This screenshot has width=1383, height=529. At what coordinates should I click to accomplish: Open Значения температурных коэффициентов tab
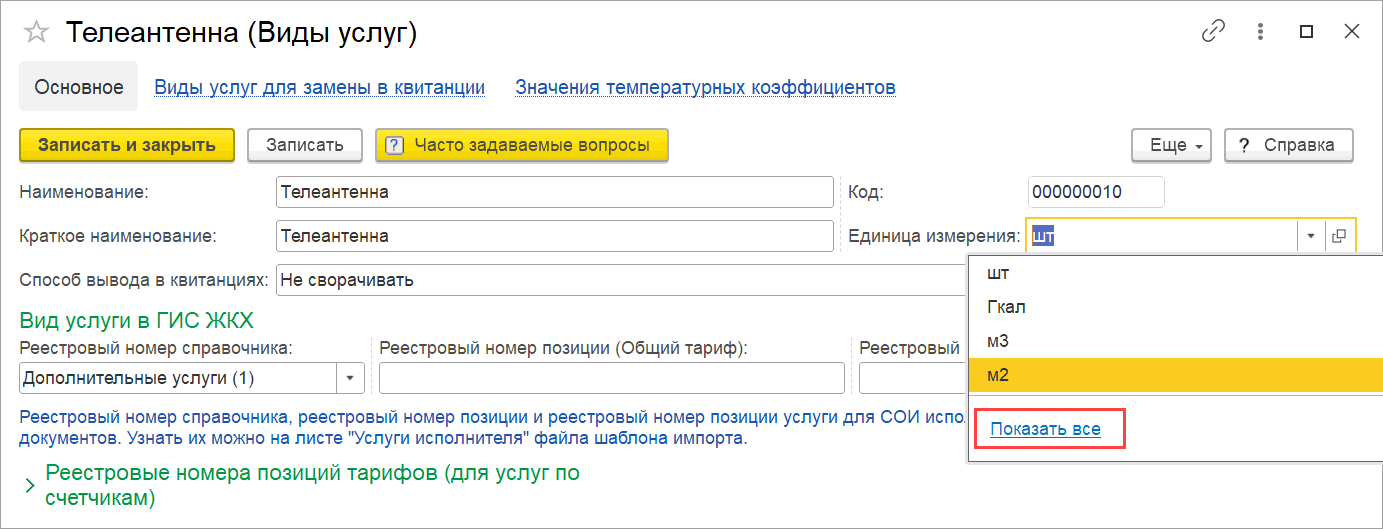pos(705,87)
